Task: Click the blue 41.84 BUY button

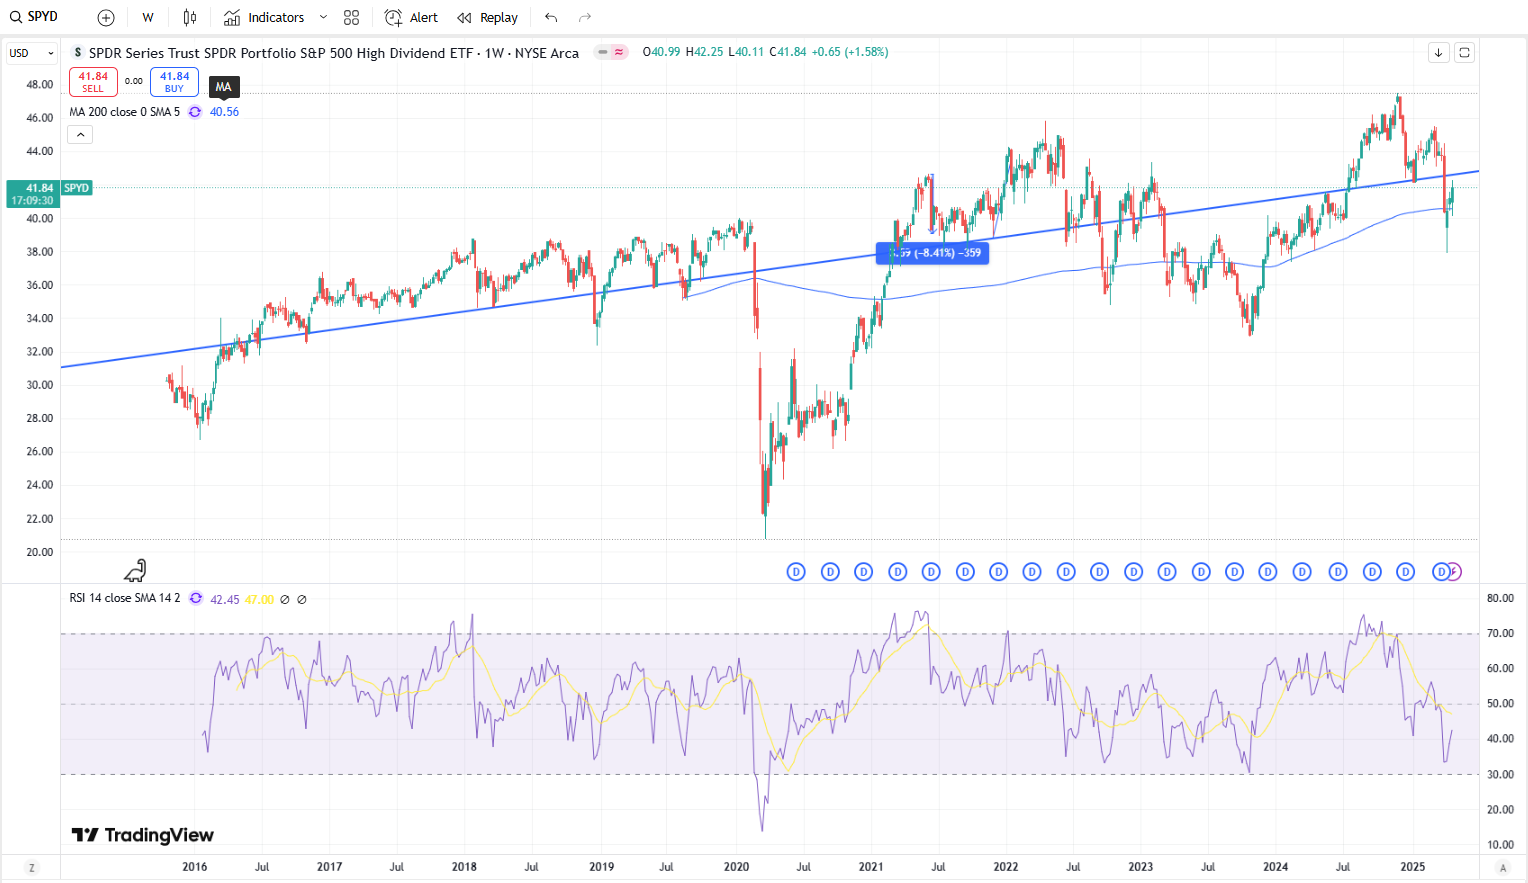Action: coord(174,82)
